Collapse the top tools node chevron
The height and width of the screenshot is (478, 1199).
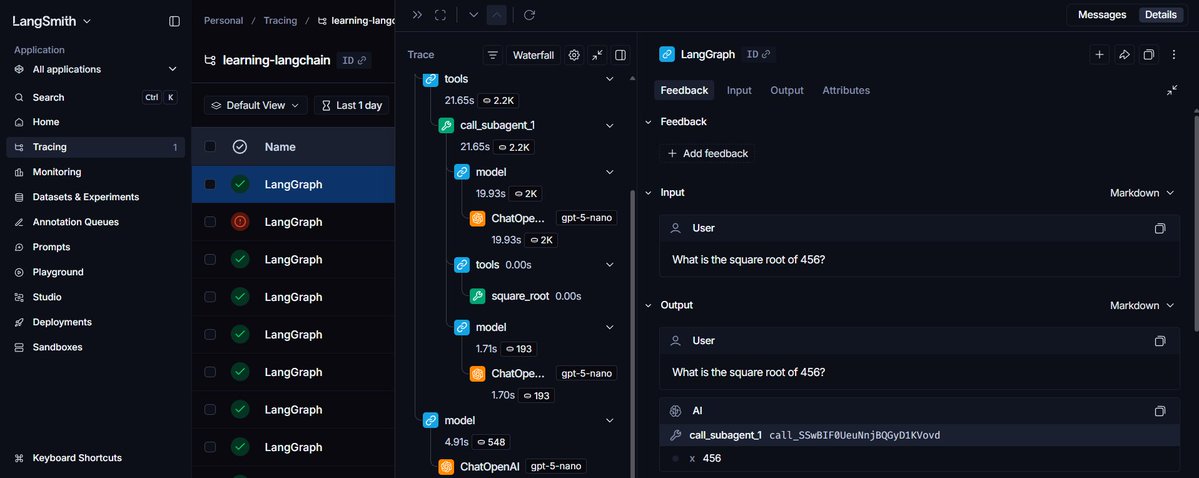[x=609, y=79]
